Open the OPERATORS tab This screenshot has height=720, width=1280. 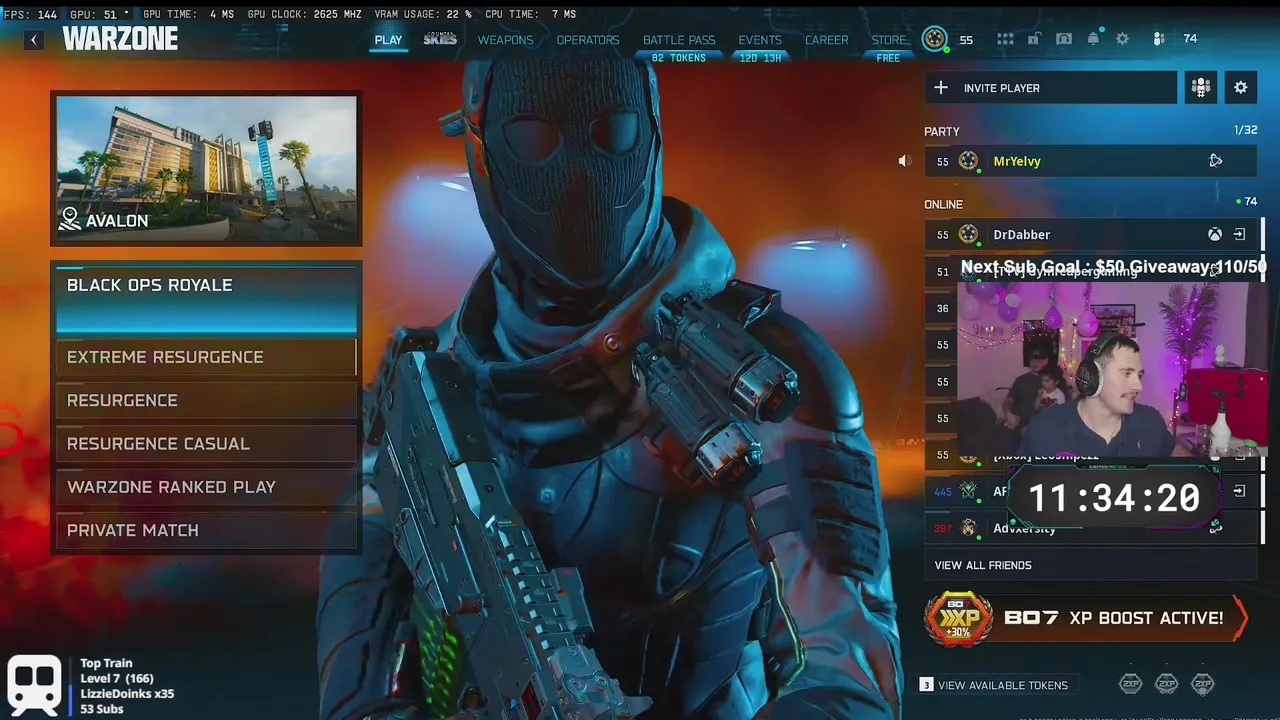588,40
